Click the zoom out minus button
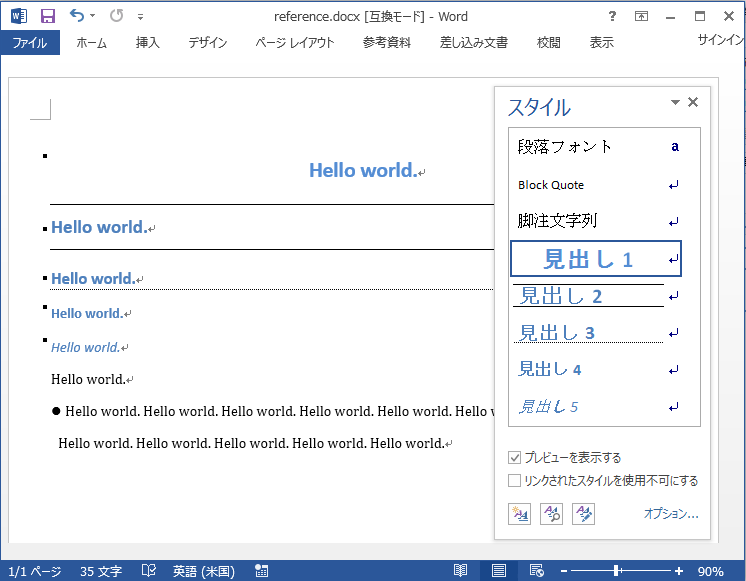Image resolution: width=746 pixels, height=581 pixels. point(564,571)
